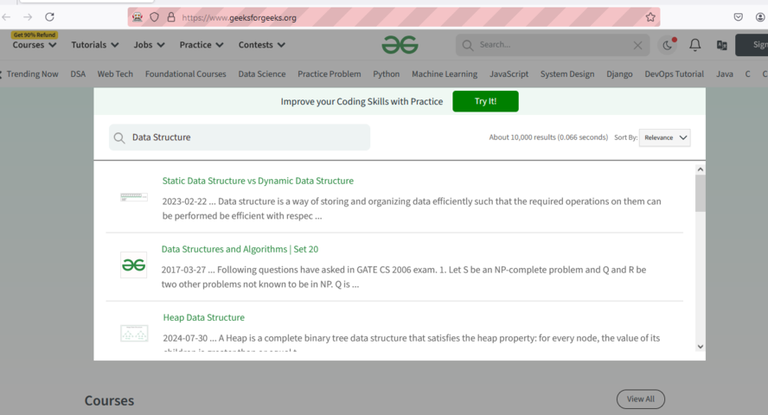Click the padlock site security icon
Viewport: 768px width, 415px height.
[171, 17]
